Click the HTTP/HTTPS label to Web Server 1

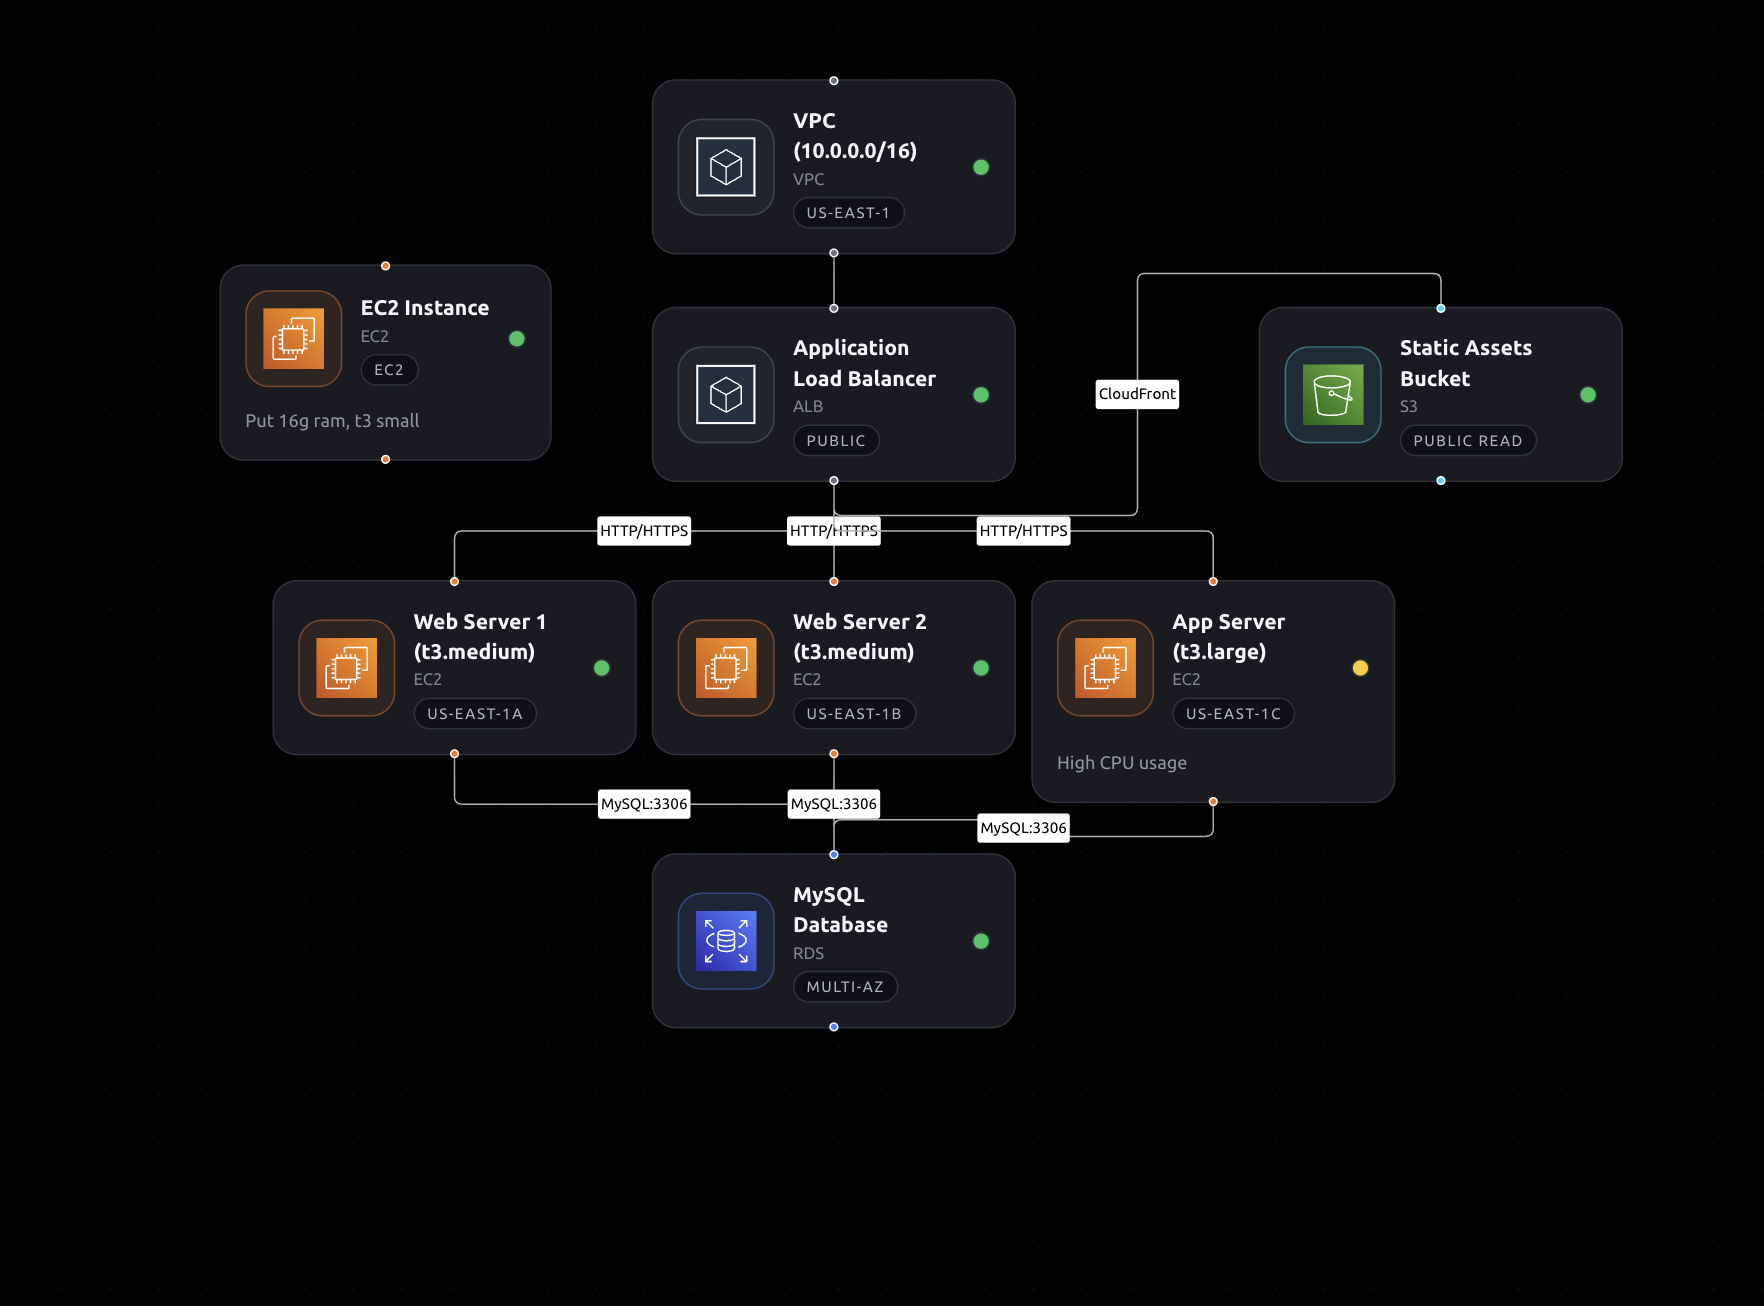(x=644, y=531)
